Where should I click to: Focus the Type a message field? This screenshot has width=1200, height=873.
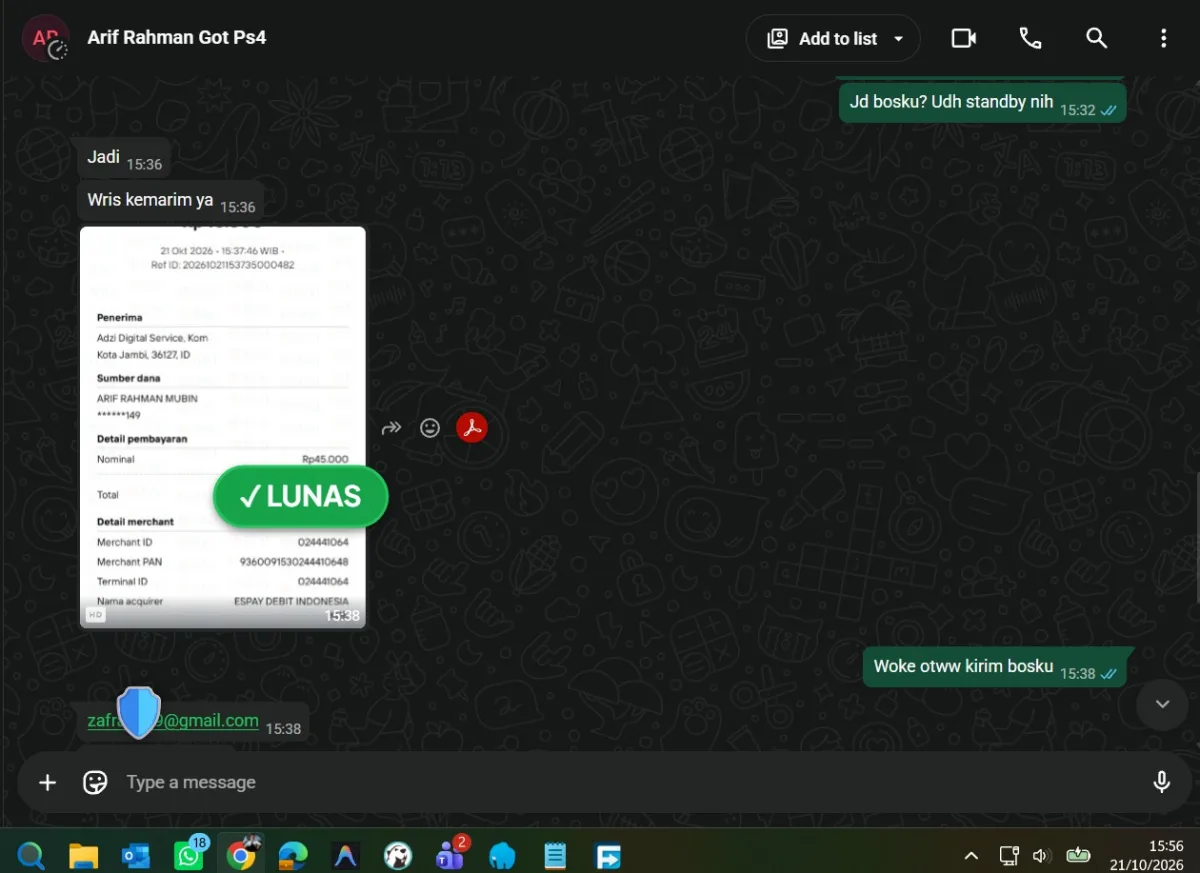[630, 782]
